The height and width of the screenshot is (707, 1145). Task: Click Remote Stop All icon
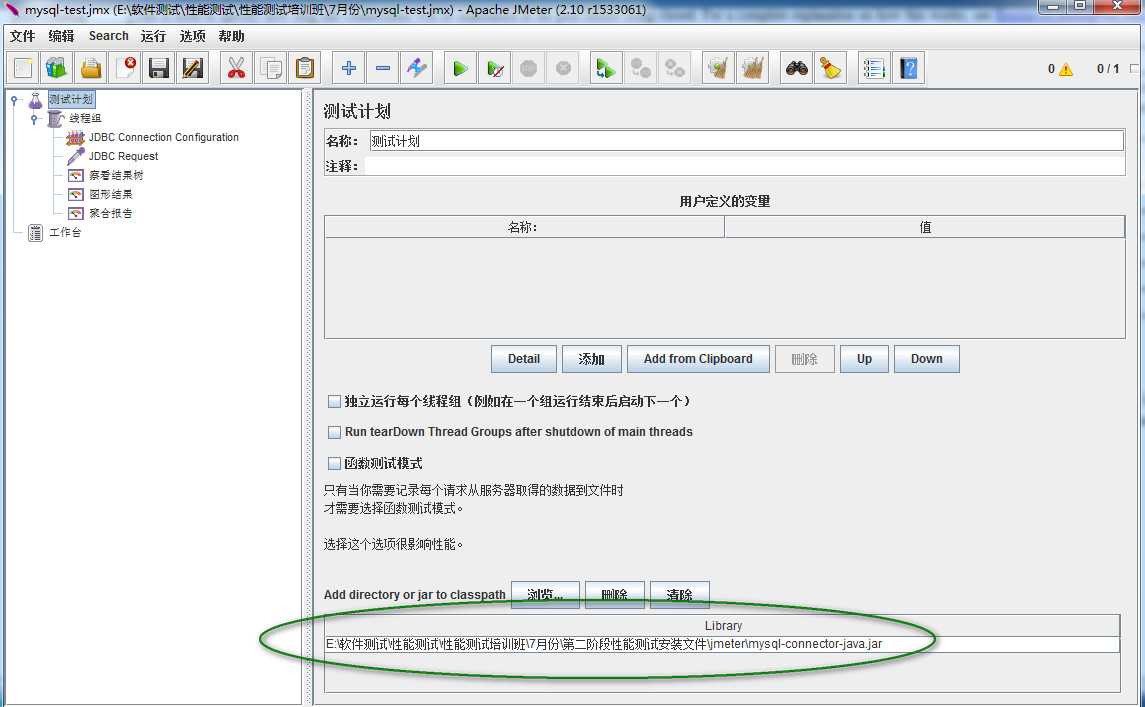click(x=640, y=69)
